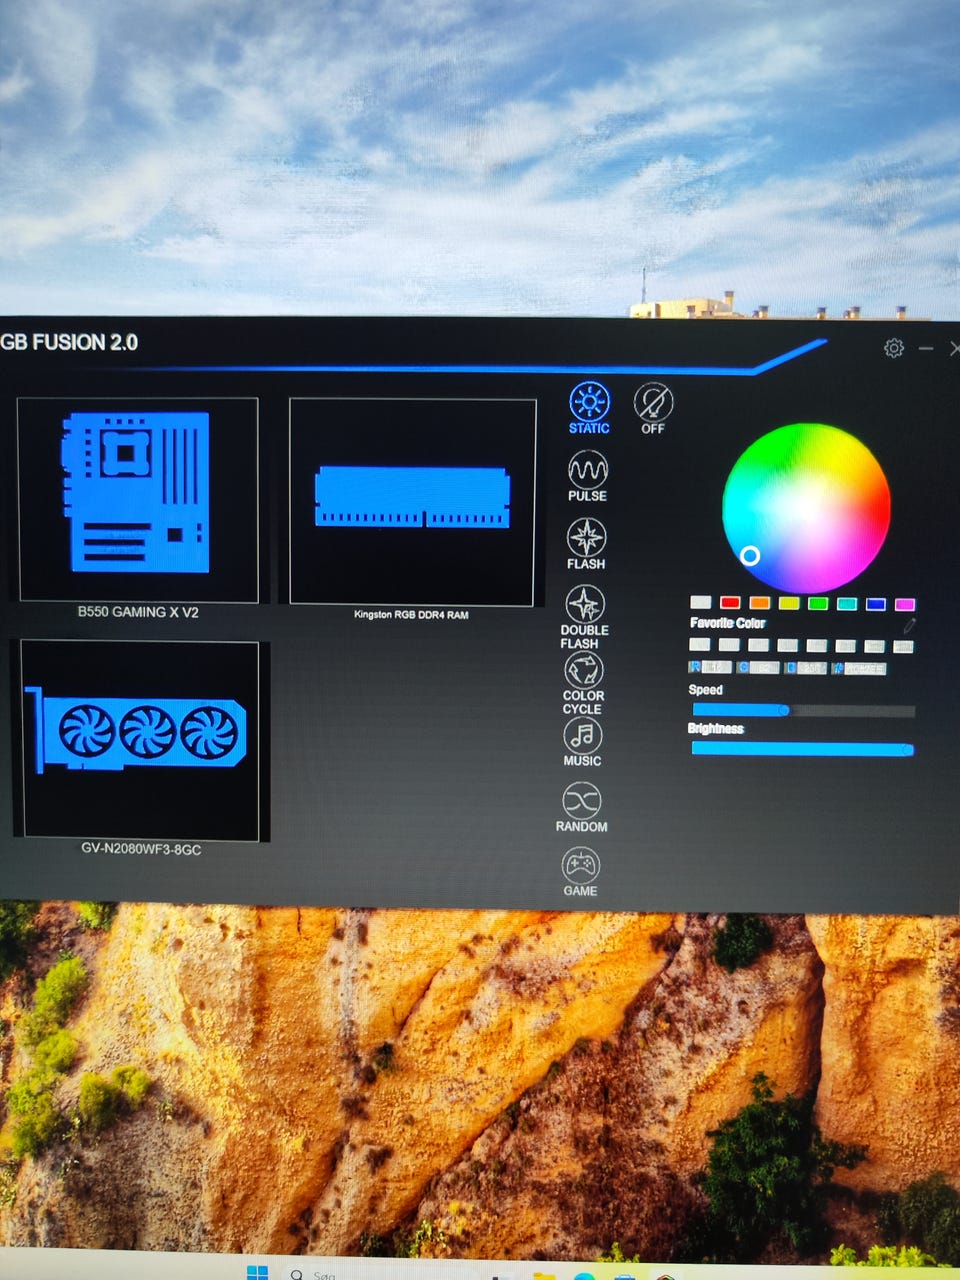The image size is (960, 1280).
Task: Choose the cyan preset color
Action: click(847, 604)
